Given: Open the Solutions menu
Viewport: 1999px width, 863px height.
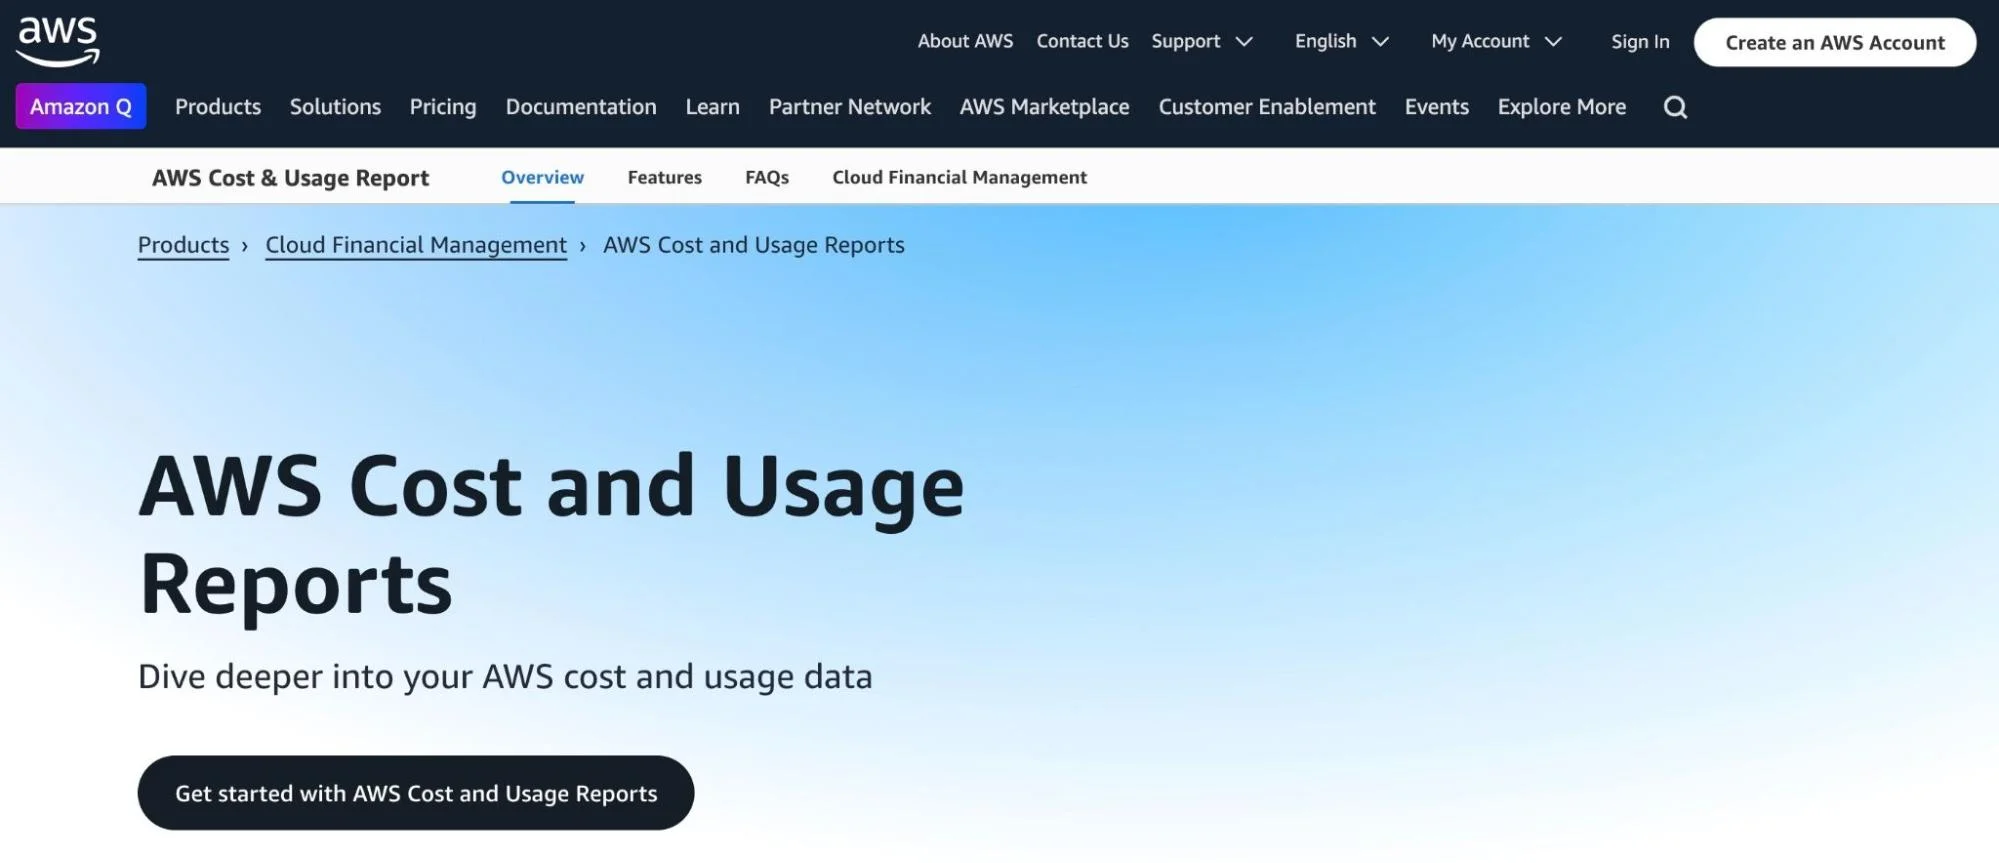Looking at the screenshot, I should pos(335,106).
